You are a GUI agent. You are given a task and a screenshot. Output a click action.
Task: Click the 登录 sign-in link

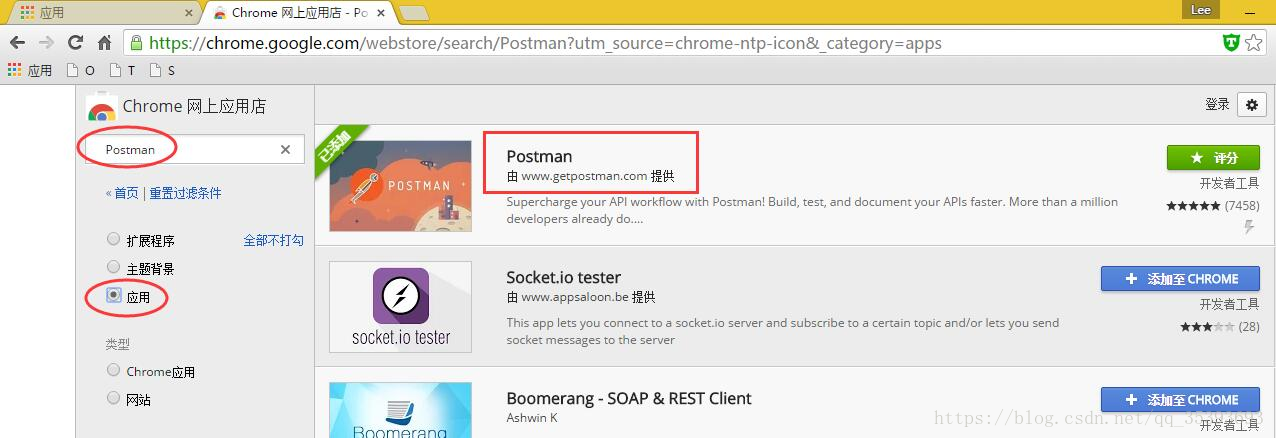tap(1217, 104)
